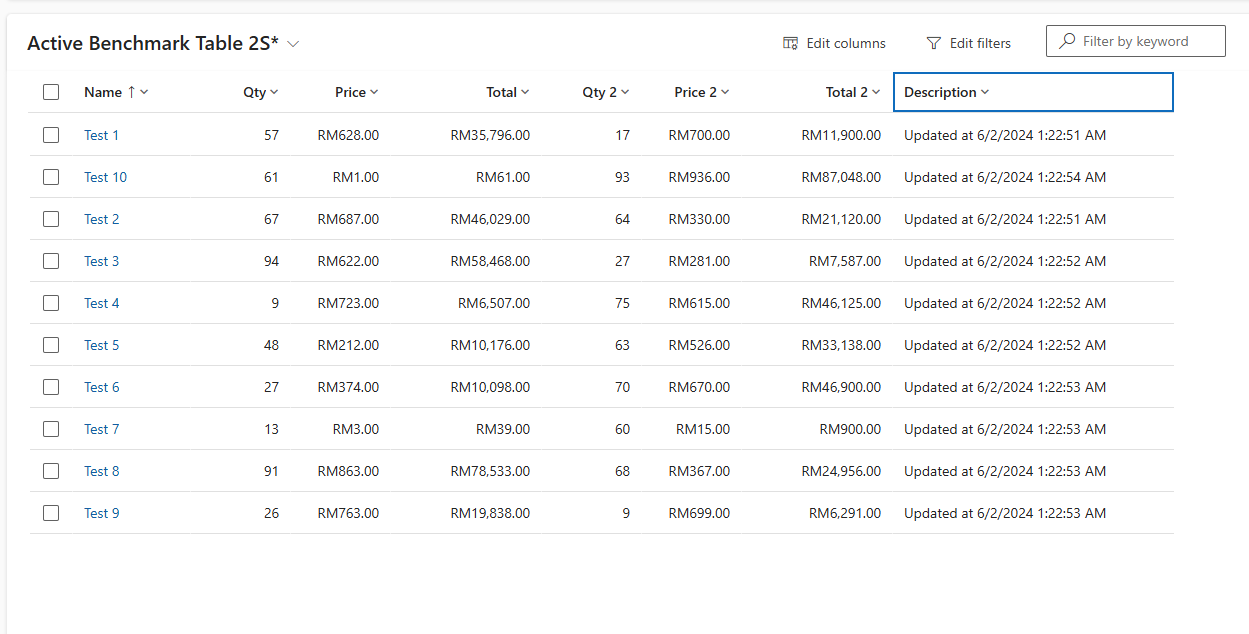The image size is (1249, 634).
Task: Select the RM15.00 Price 2 cell
Action: point(703,429)
